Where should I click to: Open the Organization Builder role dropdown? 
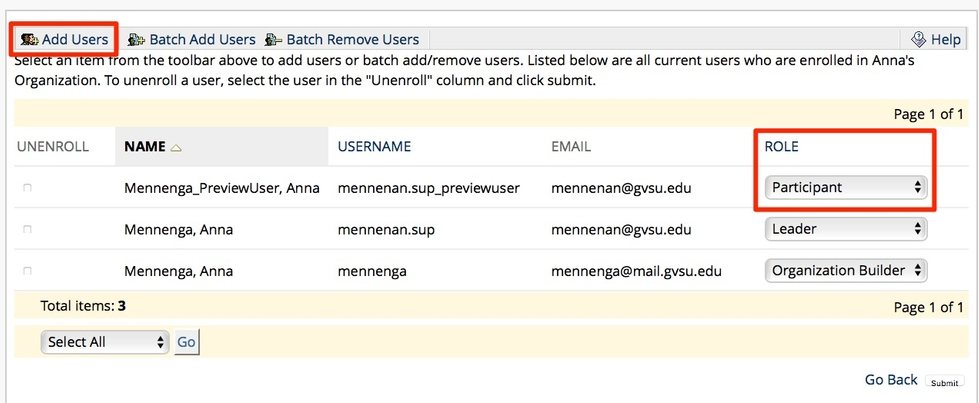point(846,270)
